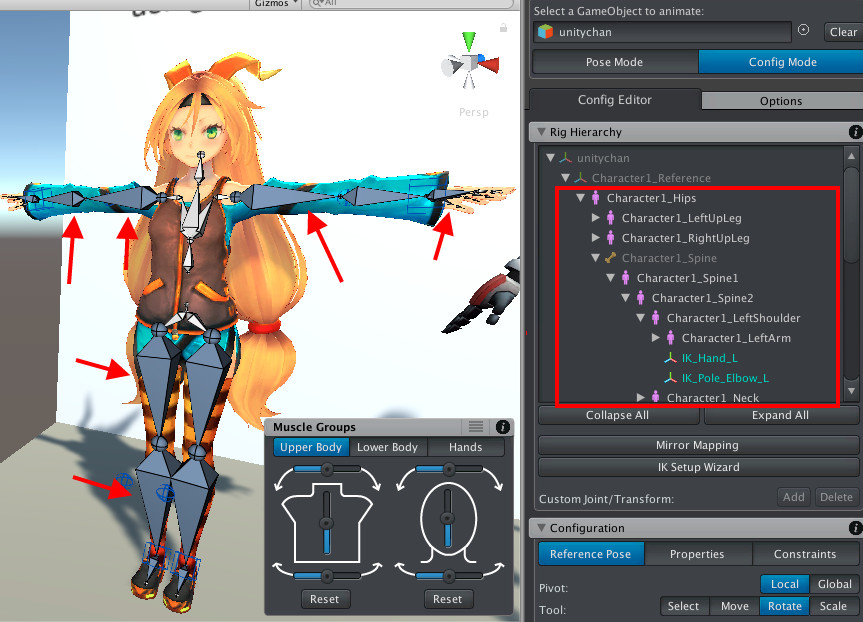863x622 pixels.
Task: Click the unitychan cube prefab icon
Action: [545, 32]
